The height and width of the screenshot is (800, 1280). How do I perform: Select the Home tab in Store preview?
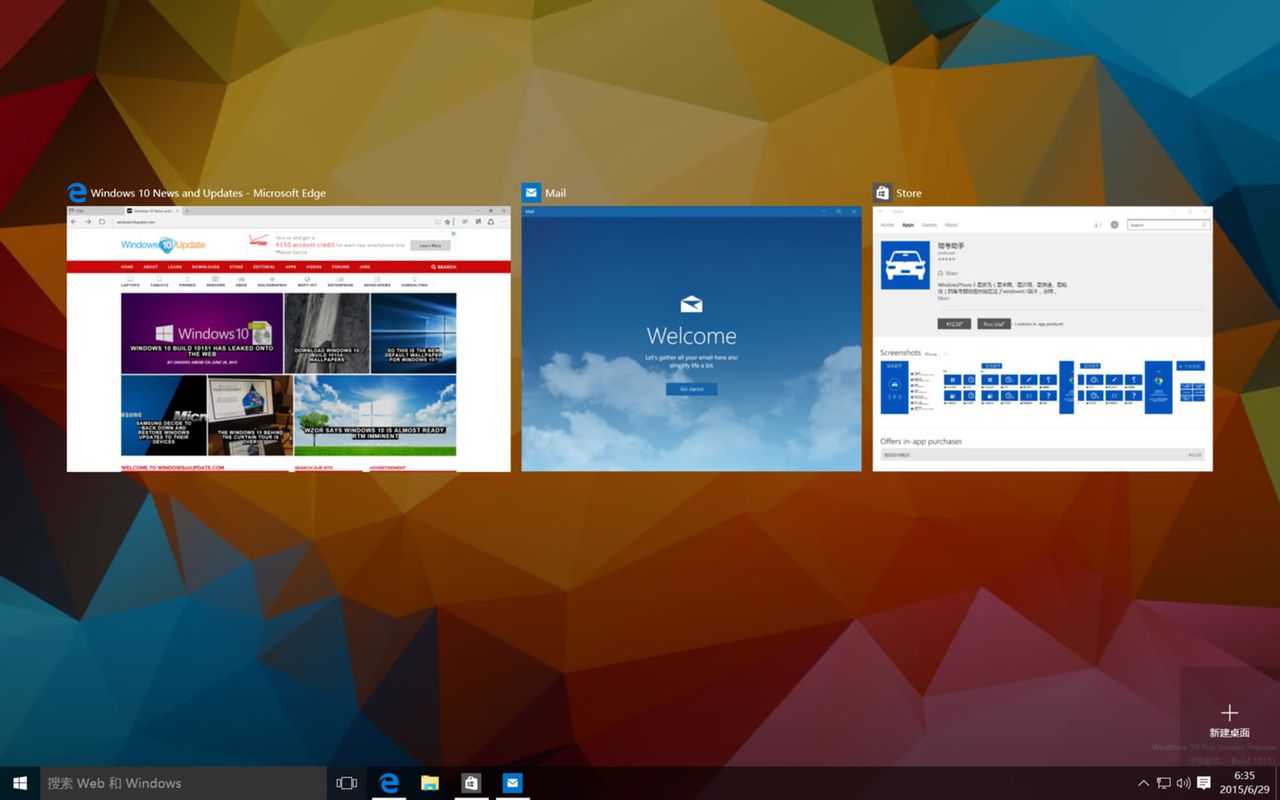[887, 225]
